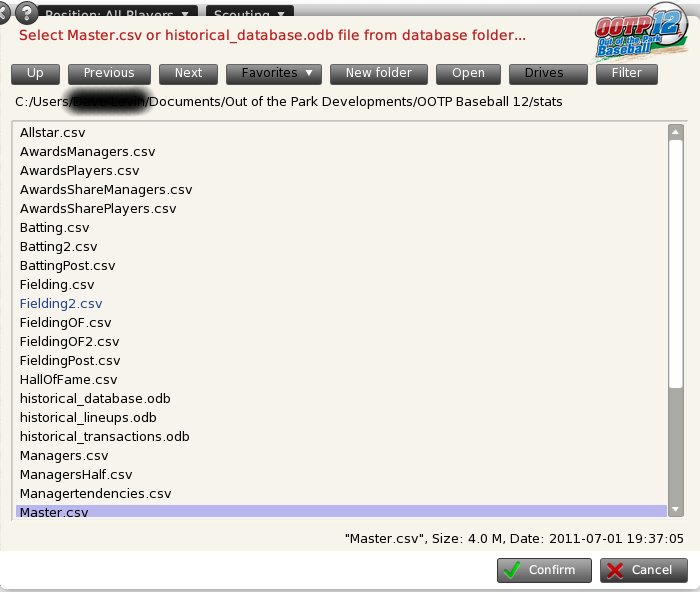The image size is (700, 592).
Task: Select Allstar.csv in the file list
Action: [x=341, y=133]
